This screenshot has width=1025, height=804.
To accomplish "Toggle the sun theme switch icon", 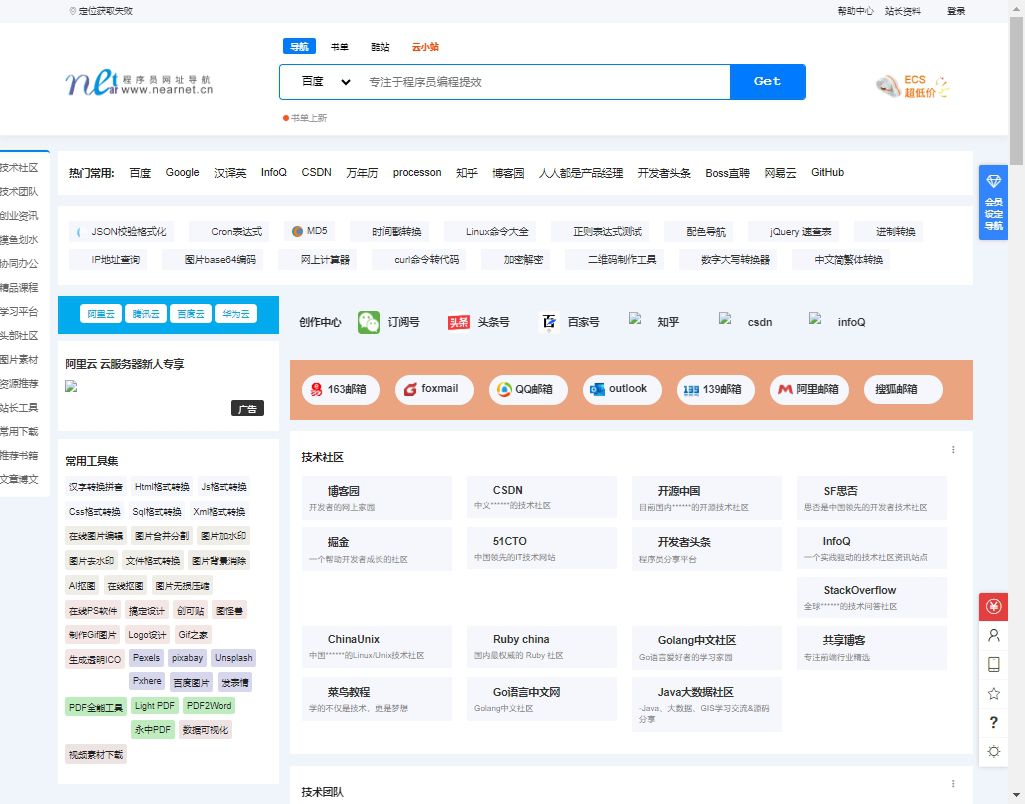I will click(x=994, y=751).
